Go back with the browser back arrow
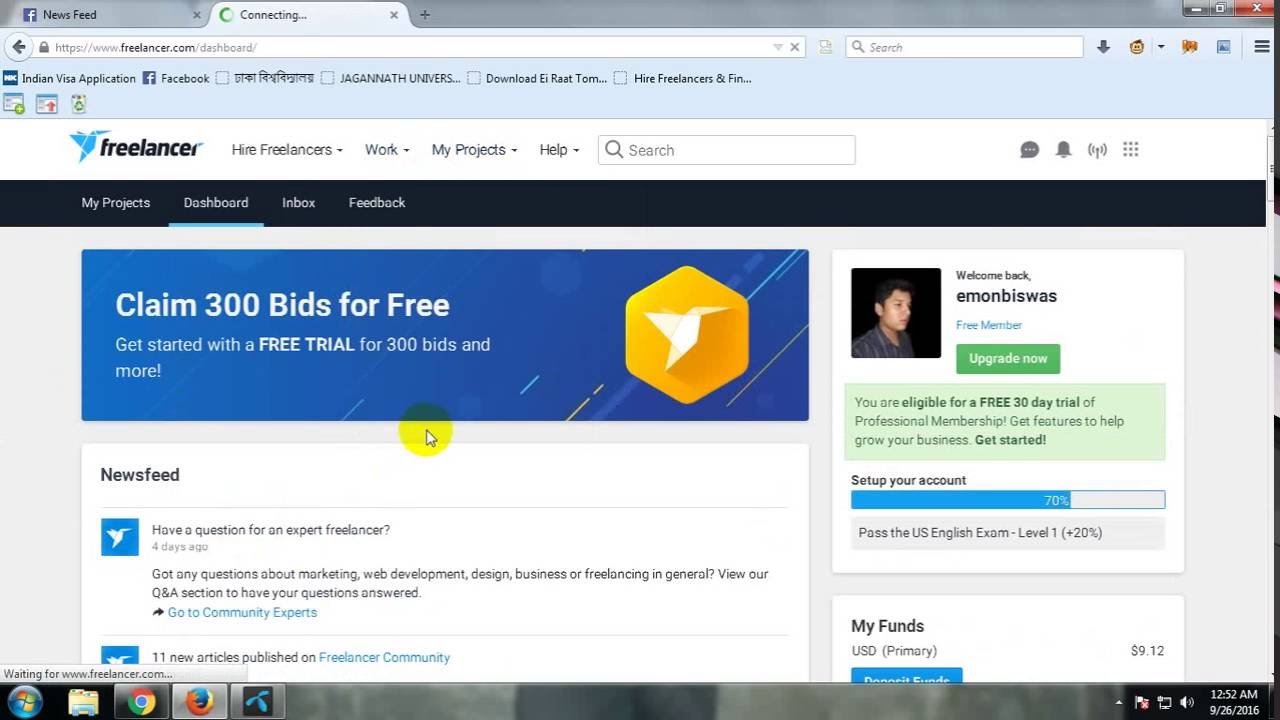Screen dimensions: 1280x720 click(18, 47)
